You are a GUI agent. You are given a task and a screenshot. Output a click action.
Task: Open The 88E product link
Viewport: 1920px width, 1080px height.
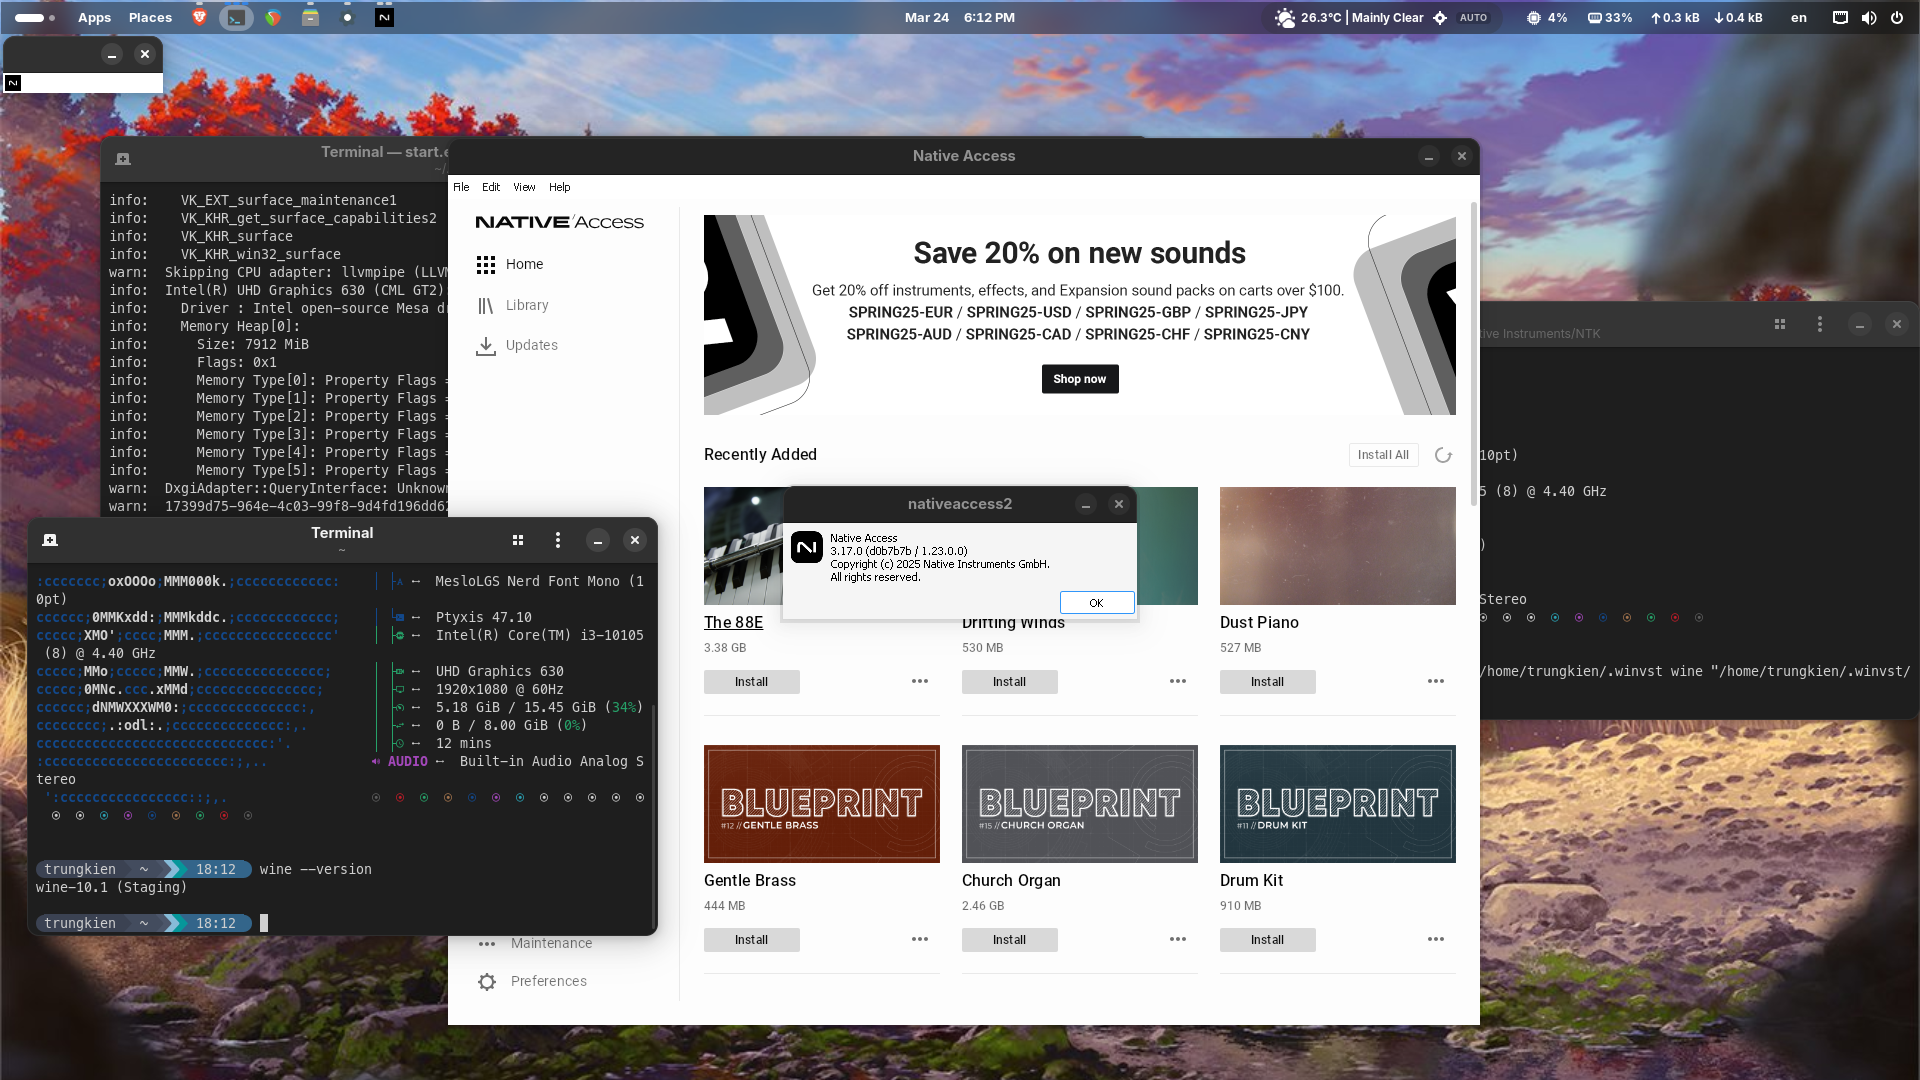733,622
